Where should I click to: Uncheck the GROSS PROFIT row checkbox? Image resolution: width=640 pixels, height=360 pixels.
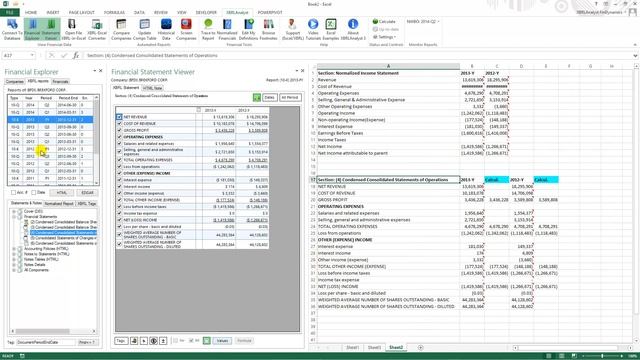(x=119, y=130)
